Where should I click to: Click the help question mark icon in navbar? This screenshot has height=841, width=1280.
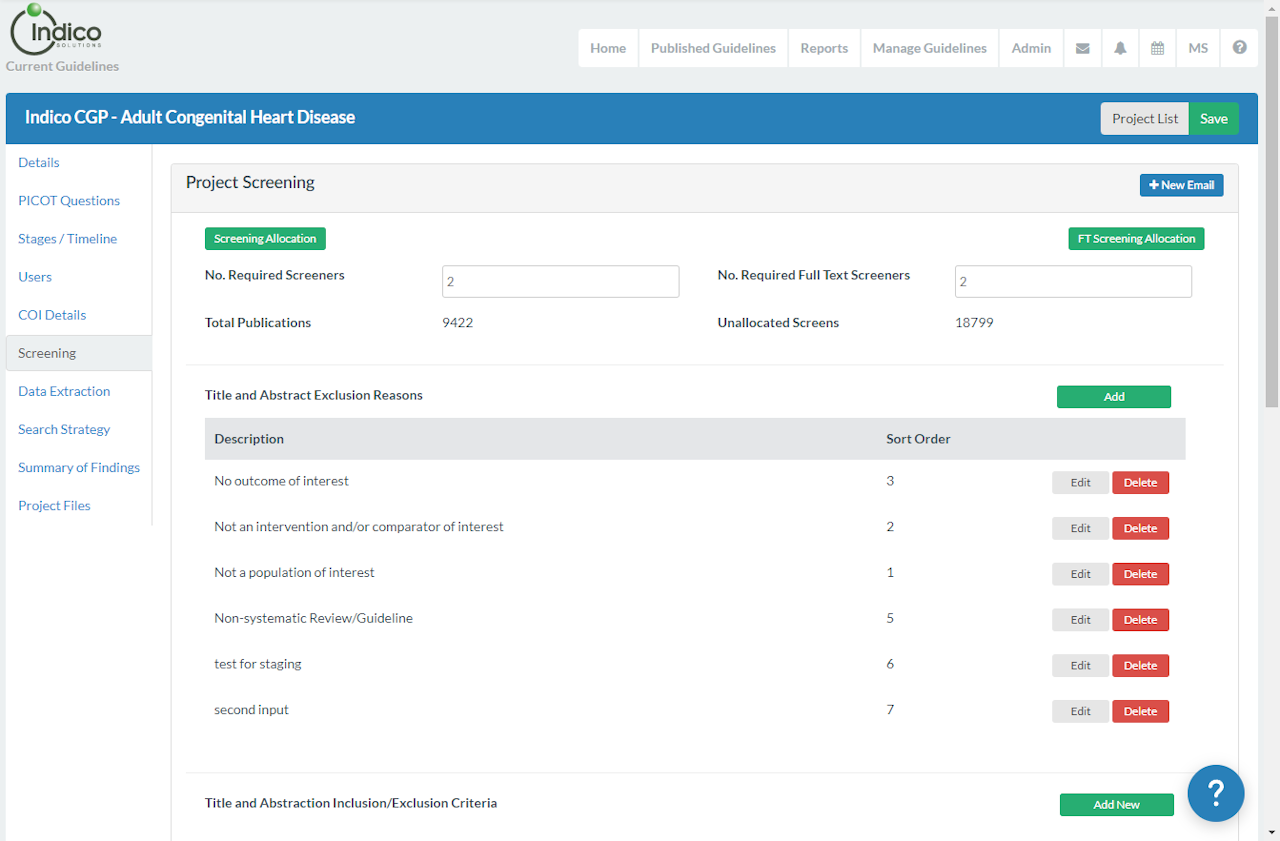tap(1239, 48)
